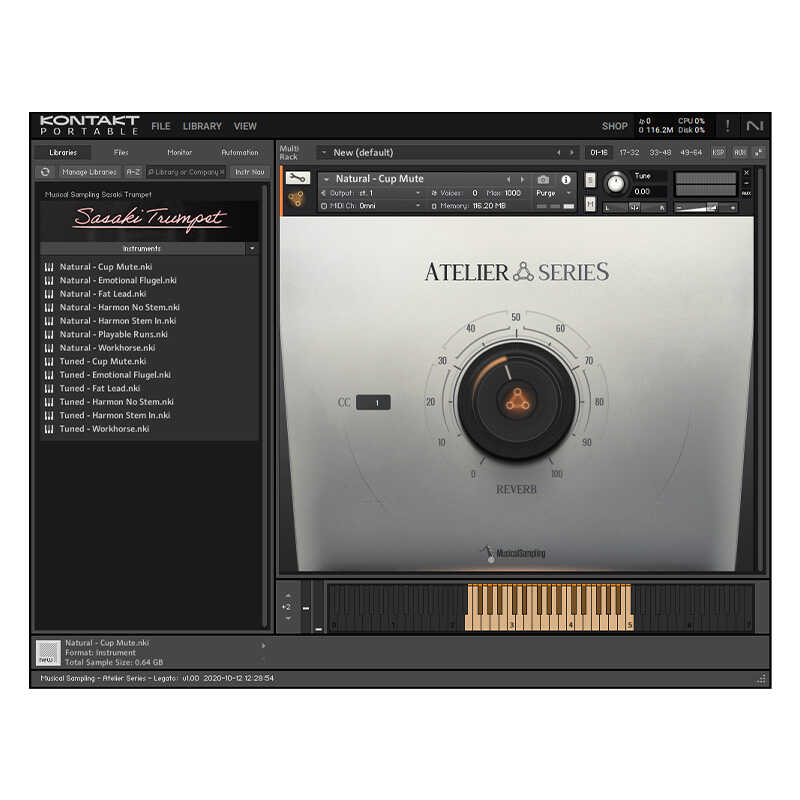The width and height of the screenshot is (800, 800).
Task: Click the Sasaki Trumpet library banner
Action: pos(150,219)
